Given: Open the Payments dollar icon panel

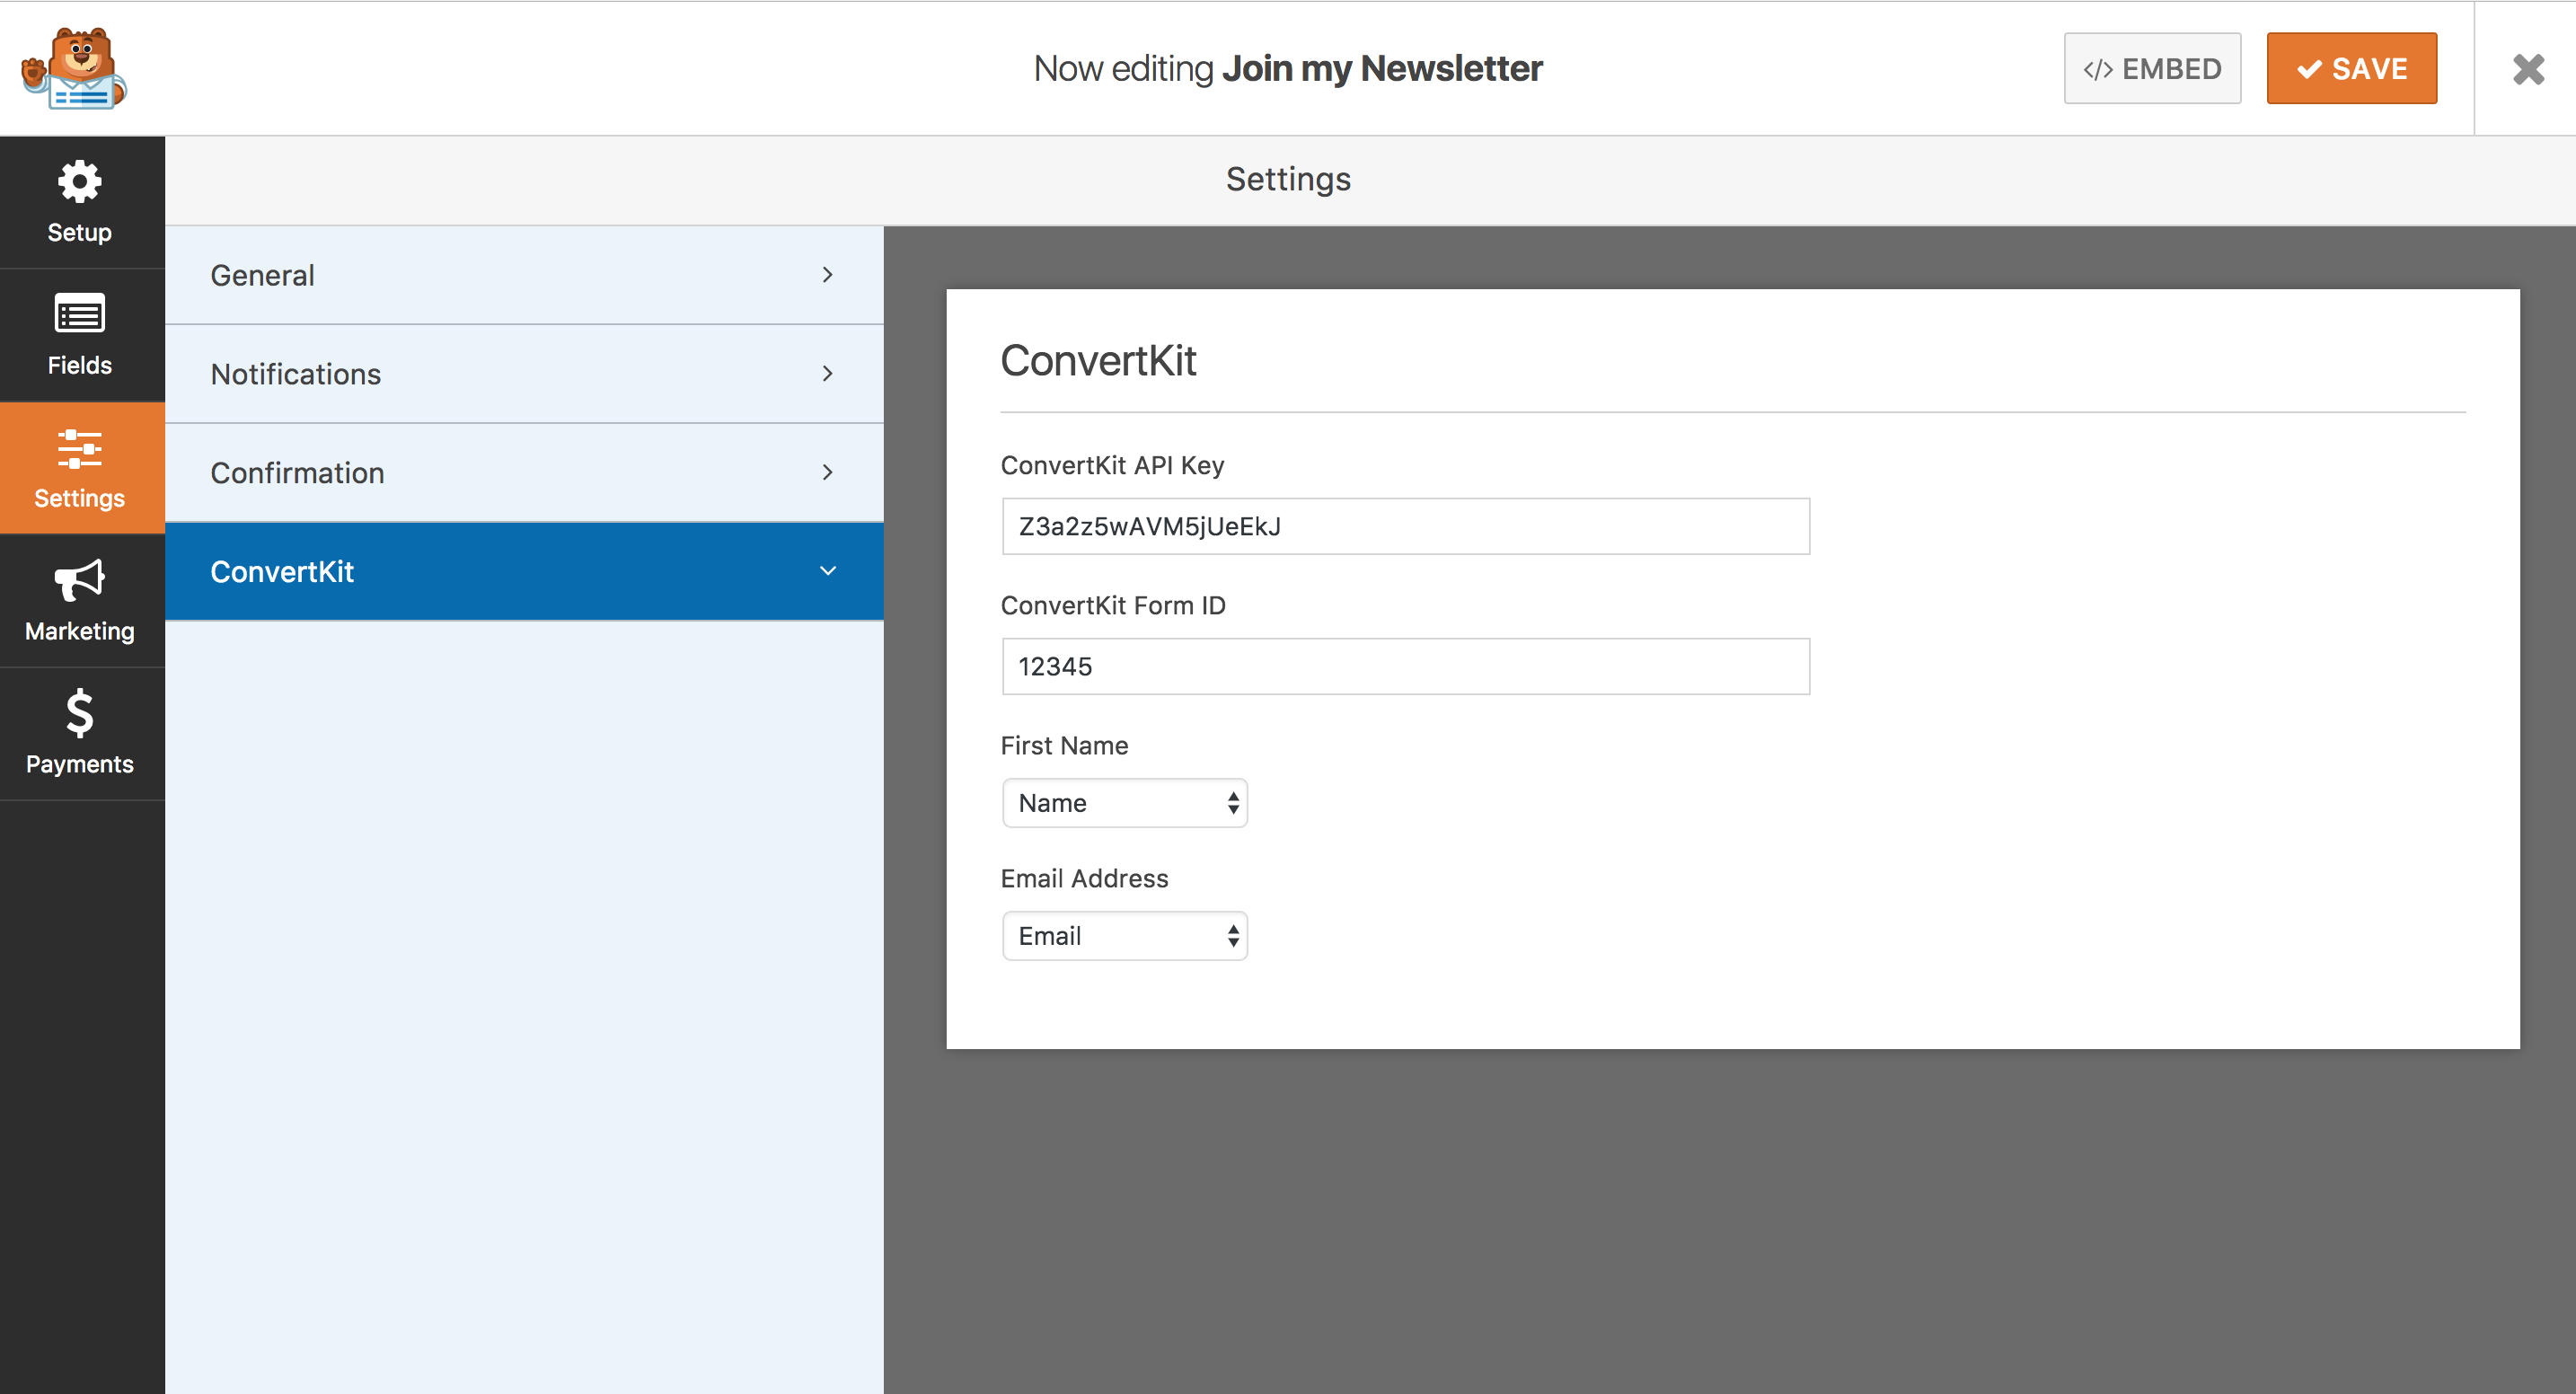Looking at the screenshot, I should click(x=80, y=733).
